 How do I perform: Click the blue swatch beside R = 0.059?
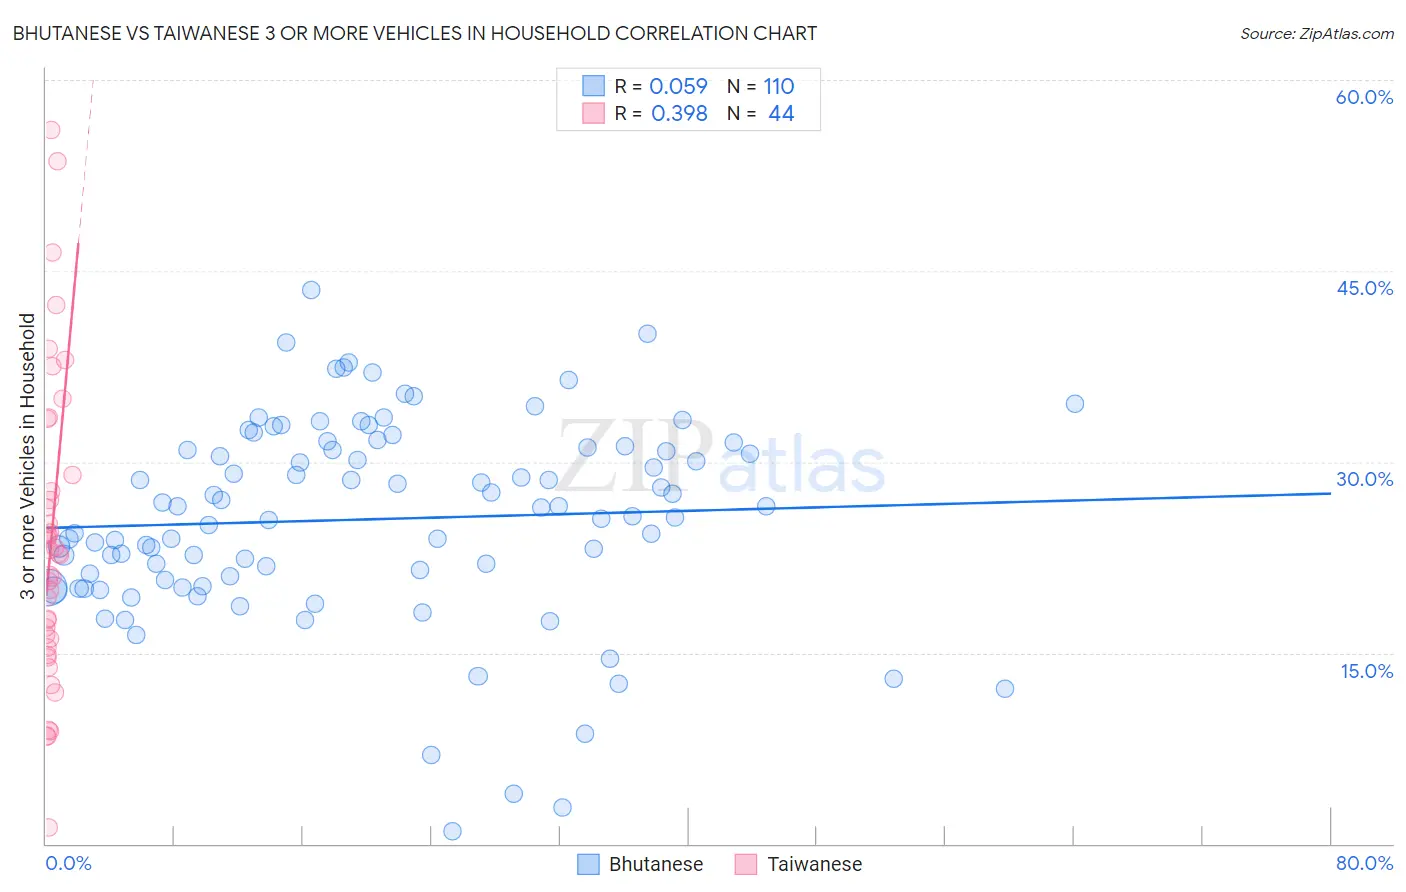click(594, 86)
